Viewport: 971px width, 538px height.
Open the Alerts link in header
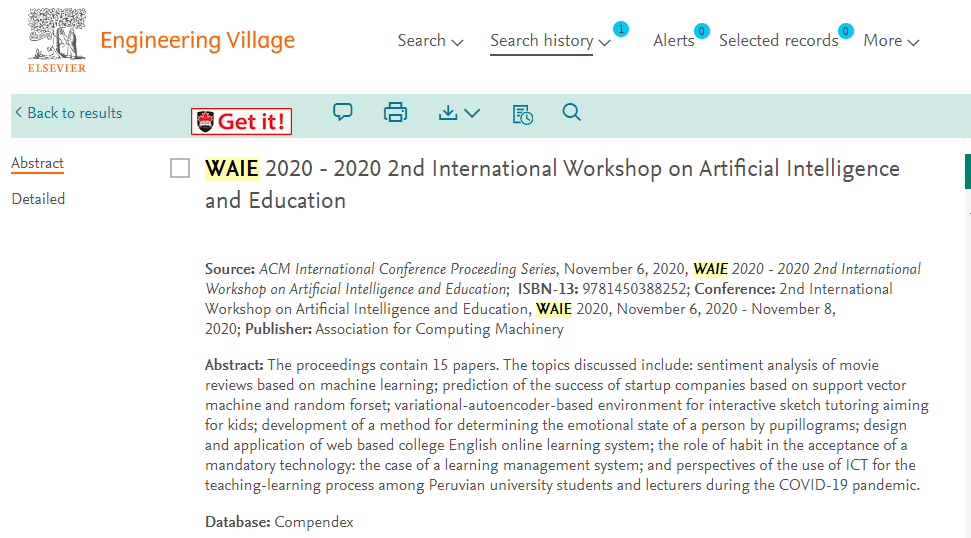coord(673,41)
